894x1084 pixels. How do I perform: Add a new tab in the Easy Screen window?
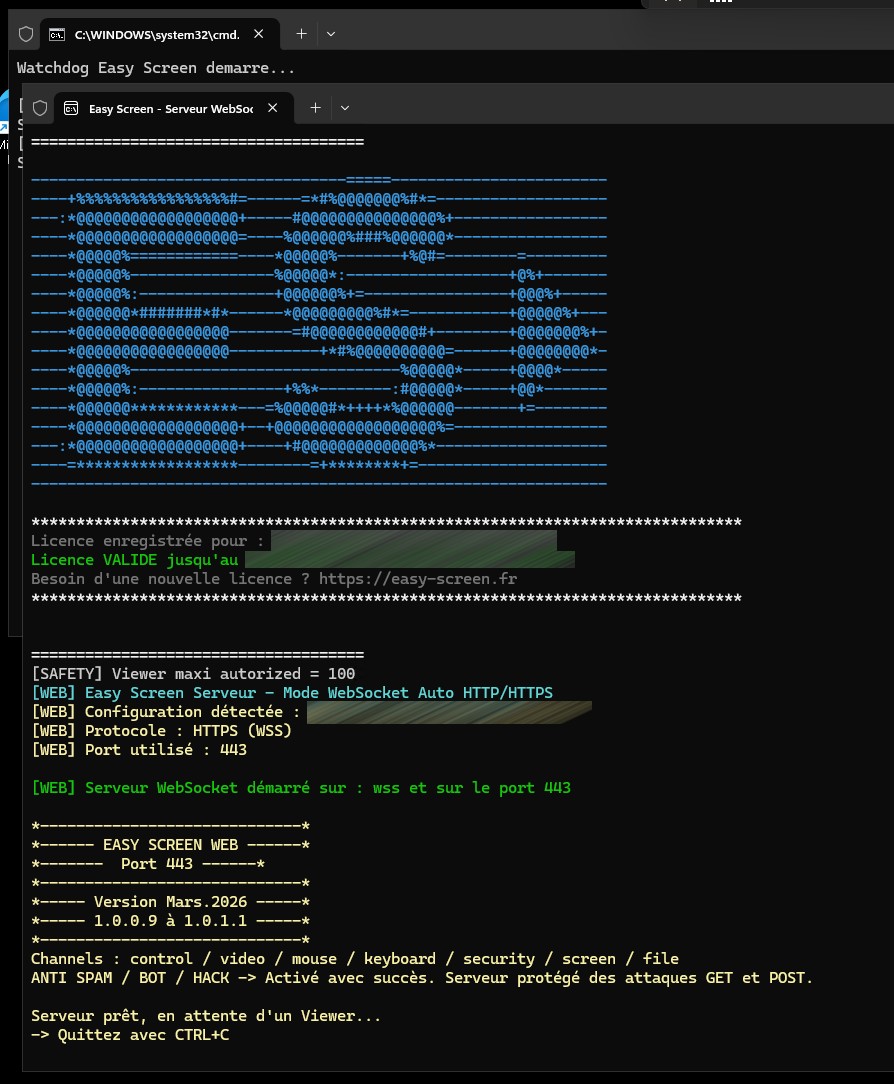point(315,108)
